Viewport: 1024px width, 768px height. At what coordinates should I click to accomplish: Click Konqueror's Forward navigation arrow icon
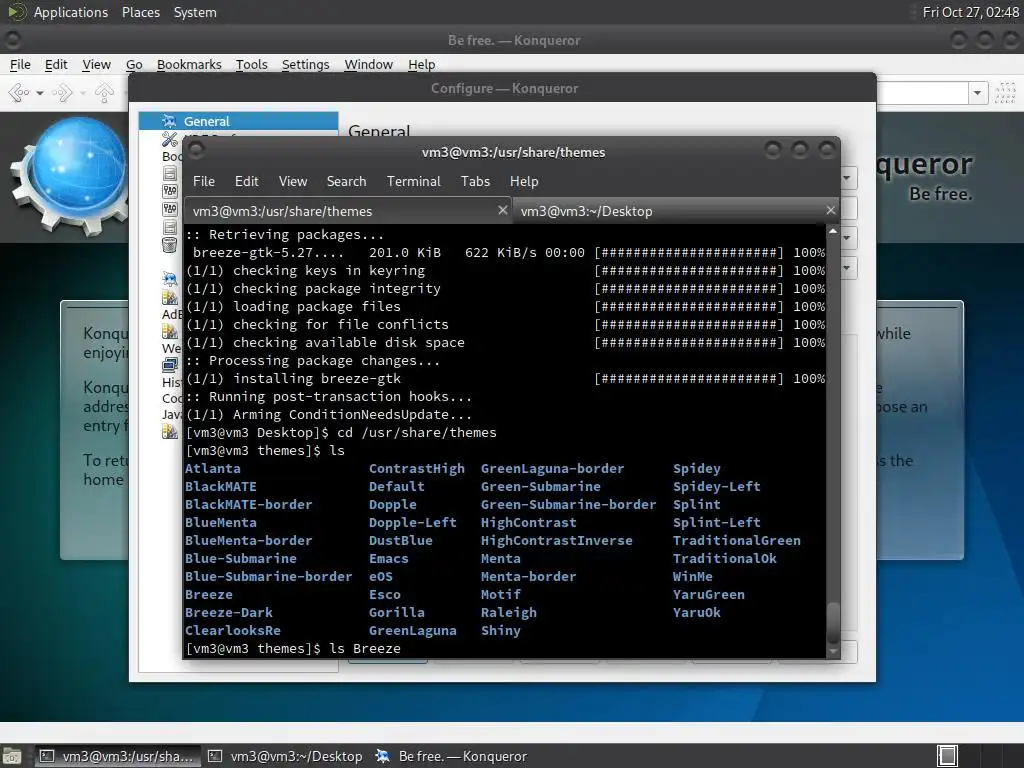[x=62, y=93]
